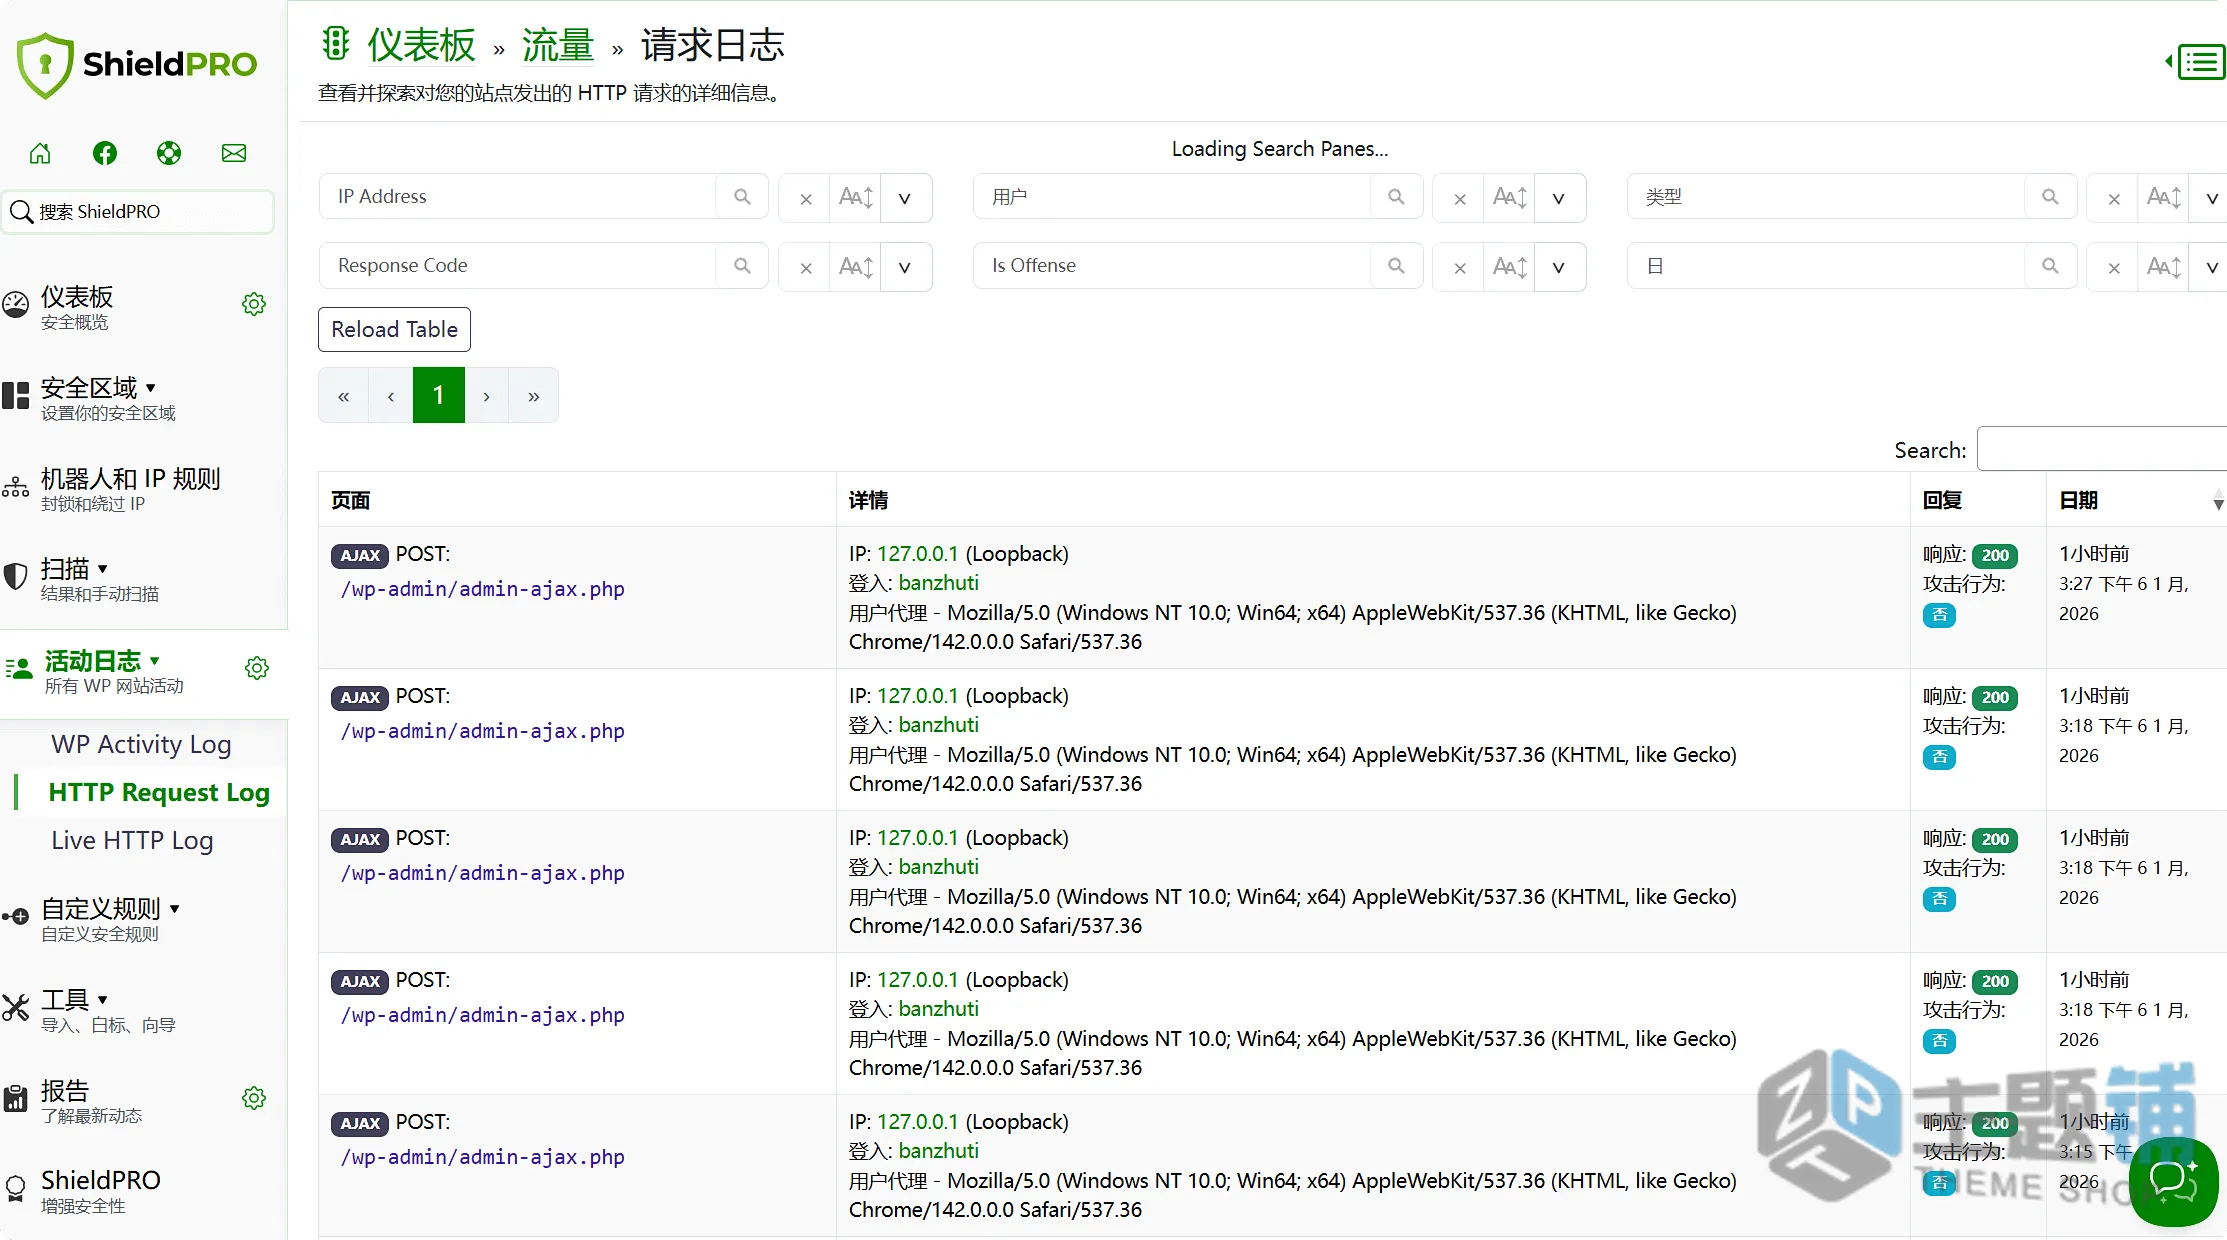Viewport: 2227px width, 1240px height.
Task: Click 200 response badge in 3:27 row
Action: point(1995,555)
